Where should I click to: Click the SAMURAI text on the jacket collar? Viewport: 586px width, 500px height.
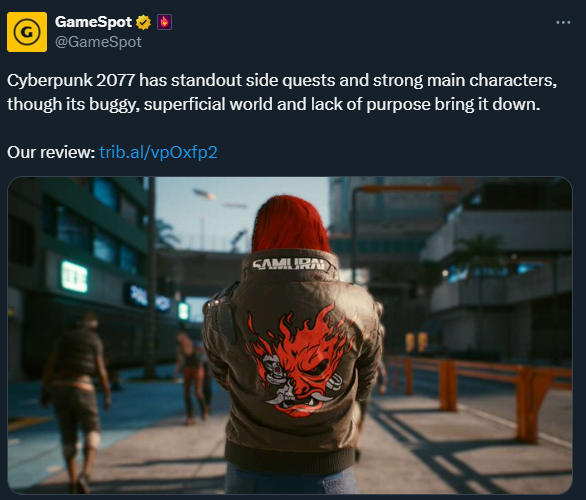(289, 264)
